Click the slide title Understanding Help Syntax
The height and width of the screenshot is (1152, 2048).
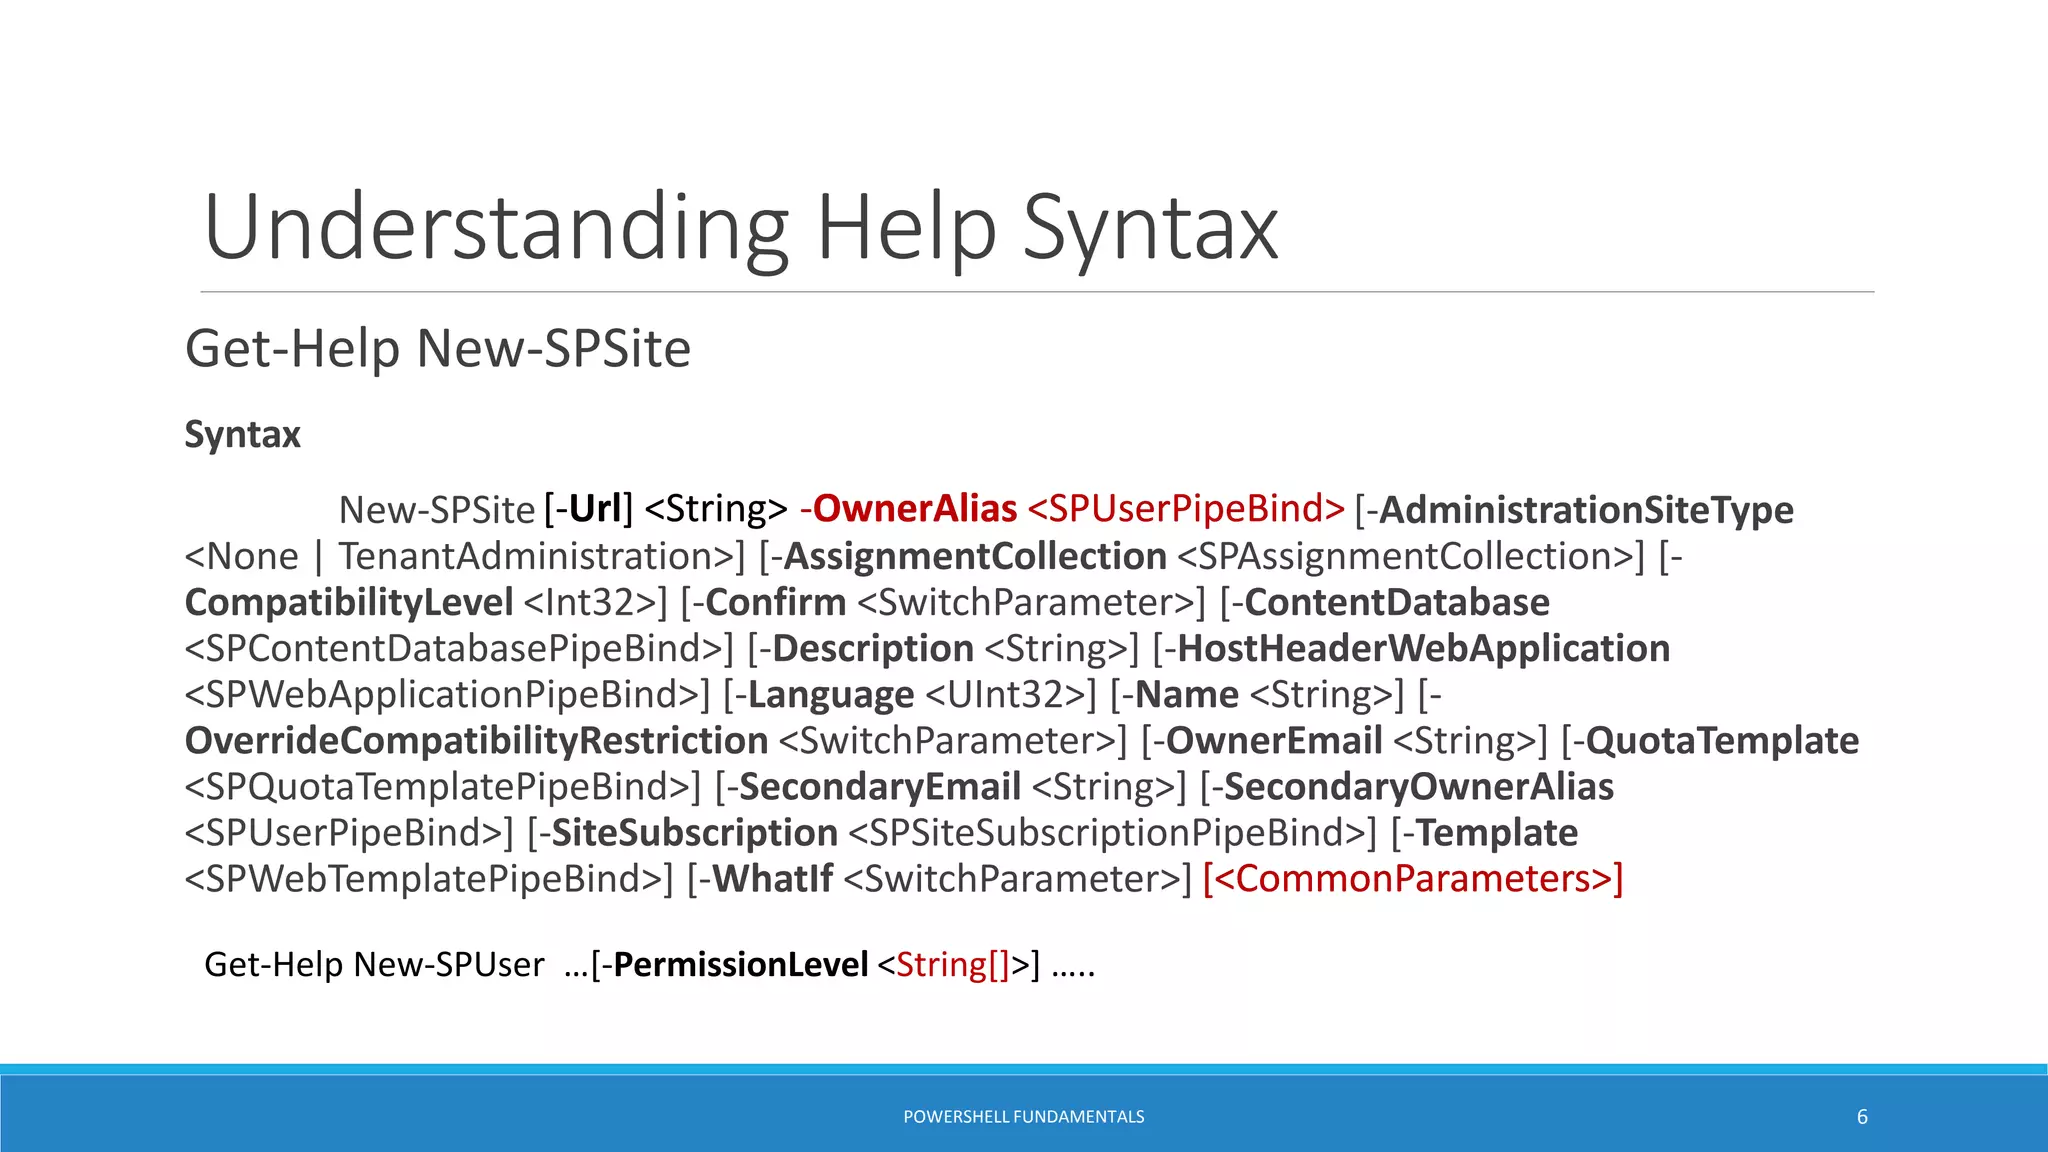tap(741, 229)
